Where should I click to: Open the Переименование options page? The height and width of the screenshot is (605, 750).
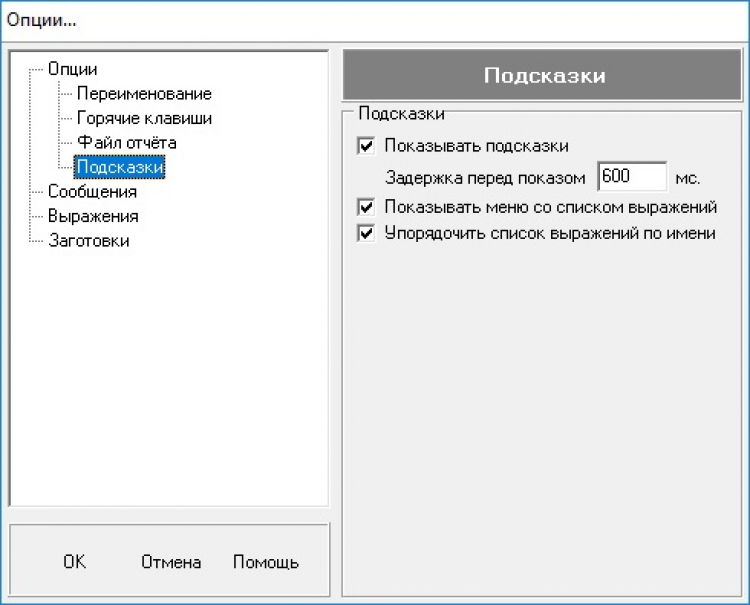[144, 94]
